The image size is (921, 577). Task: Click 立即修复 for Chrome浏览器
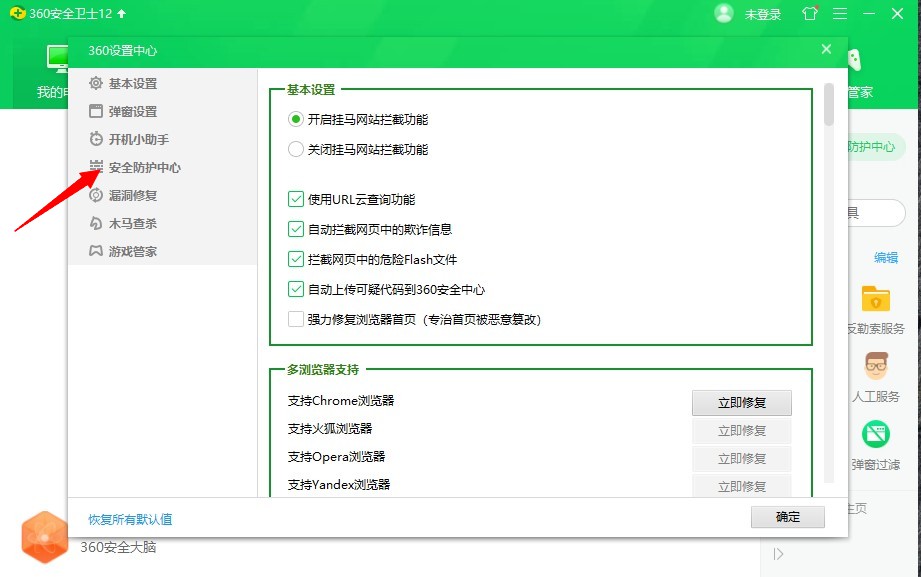pos(741,403)
